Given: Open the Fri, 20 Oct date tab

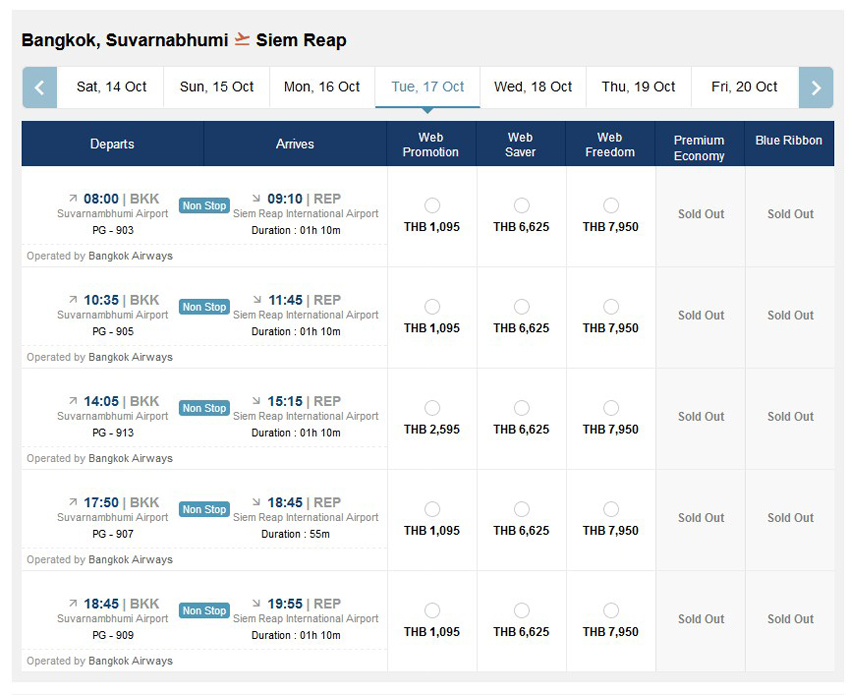Looking at the screenshot, I should point(744,87).
